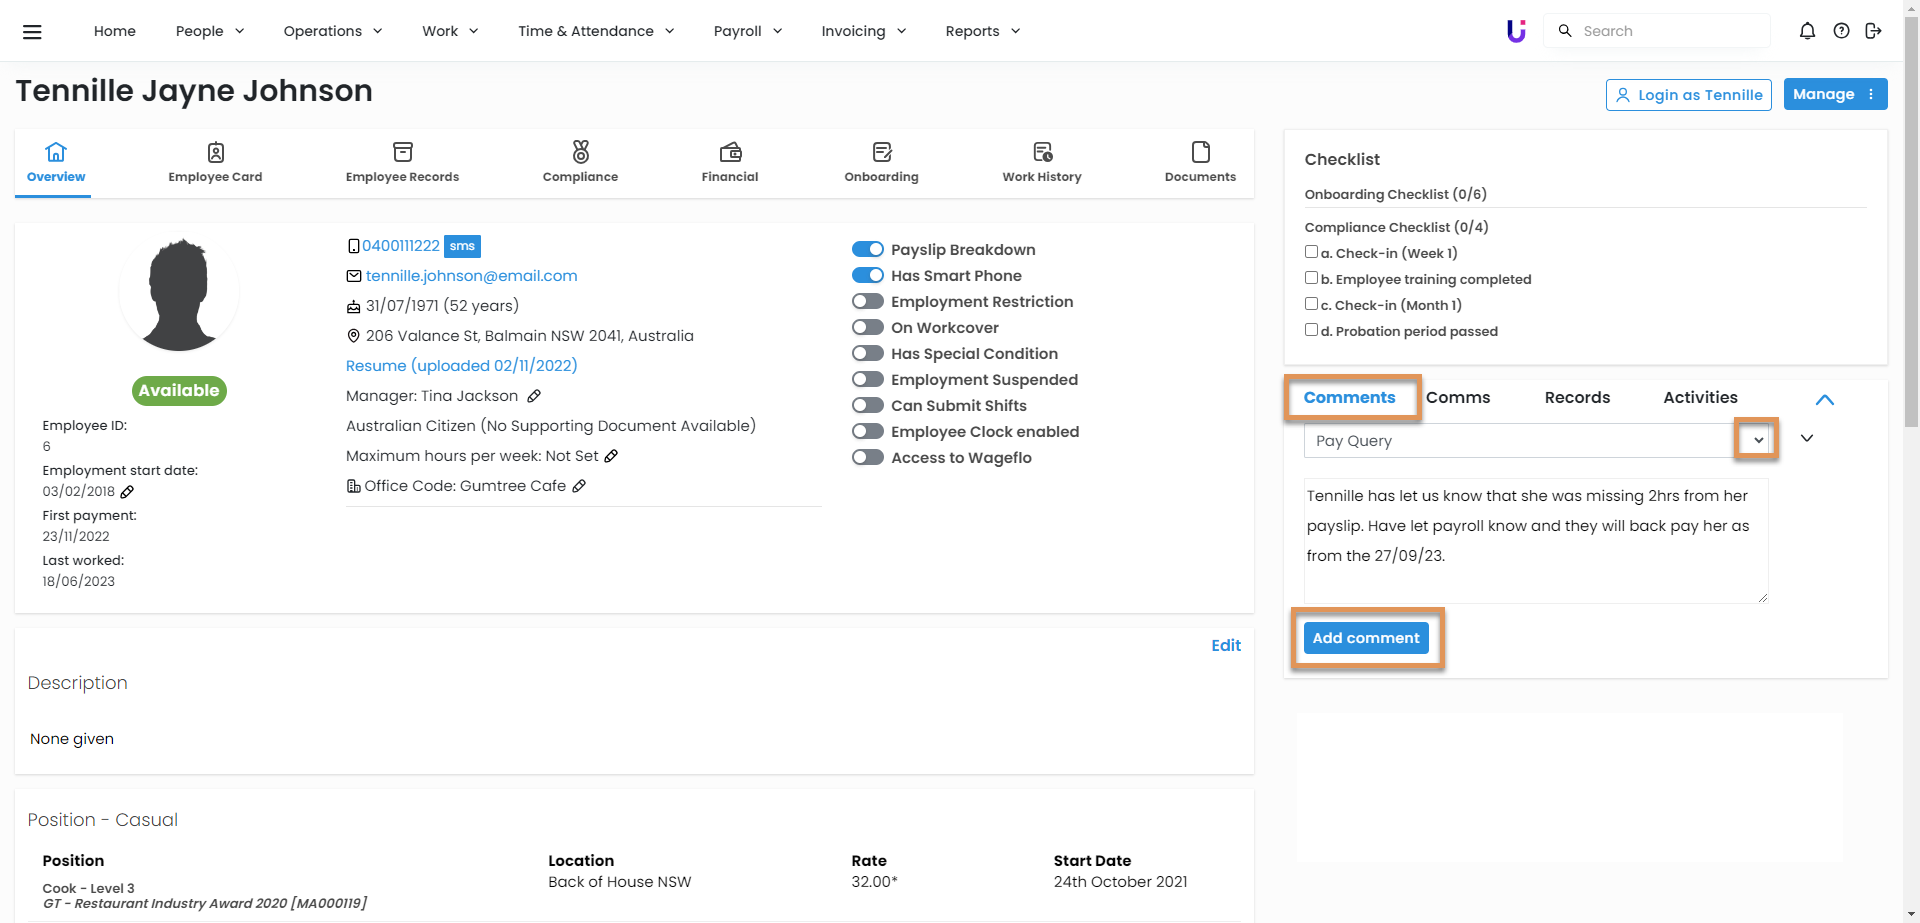Click the logout icon in header
This screenshot has height=923, width=1920.
coord(1873,31)
